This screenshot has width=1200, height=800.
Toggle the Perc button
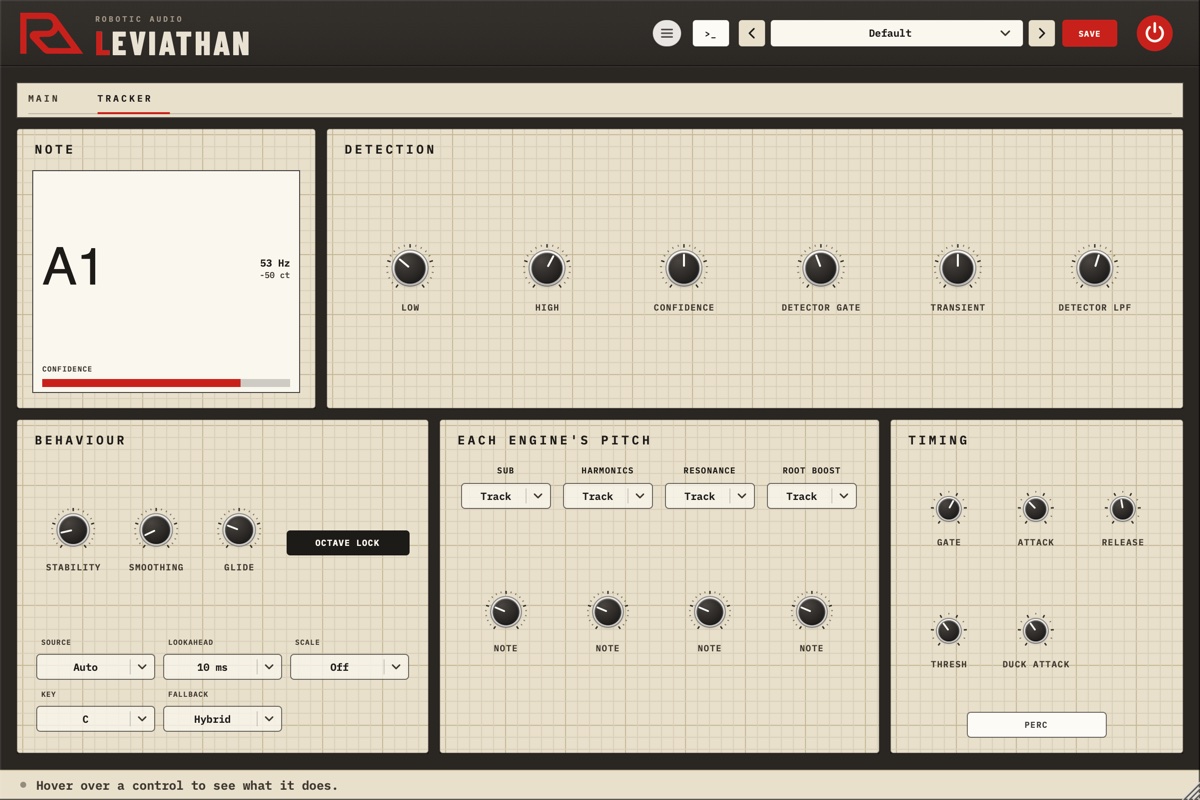point(1037,724)
